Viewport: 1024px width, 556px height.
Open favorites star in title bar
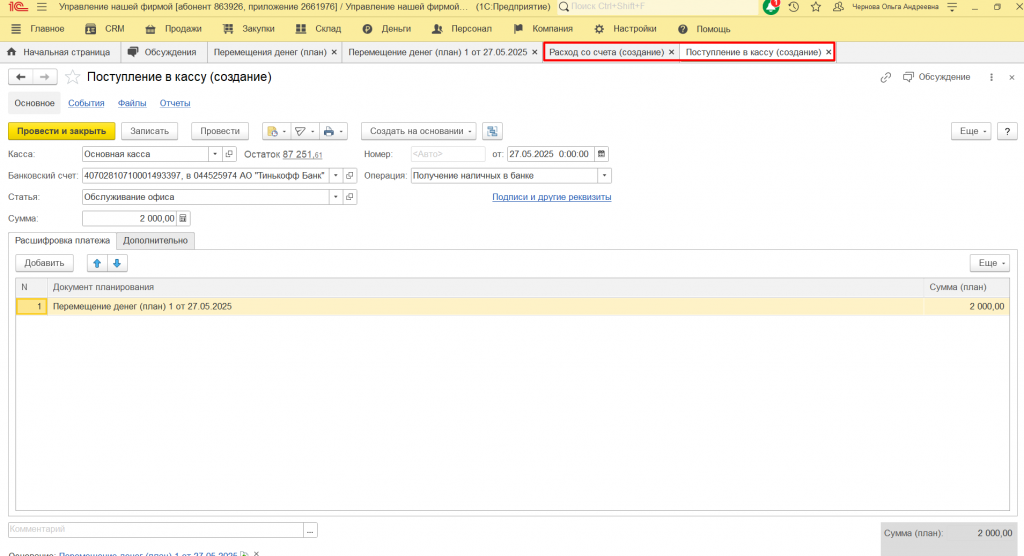pyautogui.click(x=816, y=7)
